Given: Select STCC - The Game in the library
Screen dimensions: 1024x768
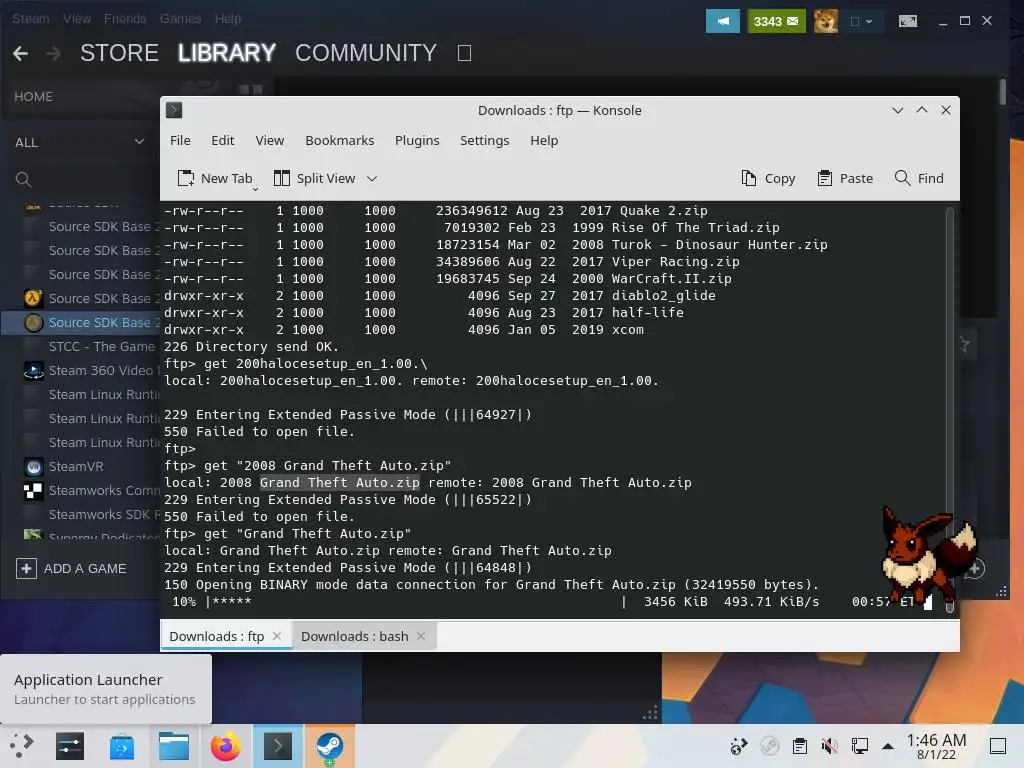Looking at the screenshot, I should pyautogui.click(x=101, y=346).
